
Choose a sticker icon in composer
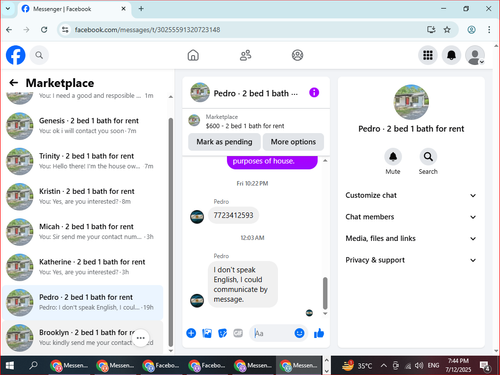tap(222, 333)
